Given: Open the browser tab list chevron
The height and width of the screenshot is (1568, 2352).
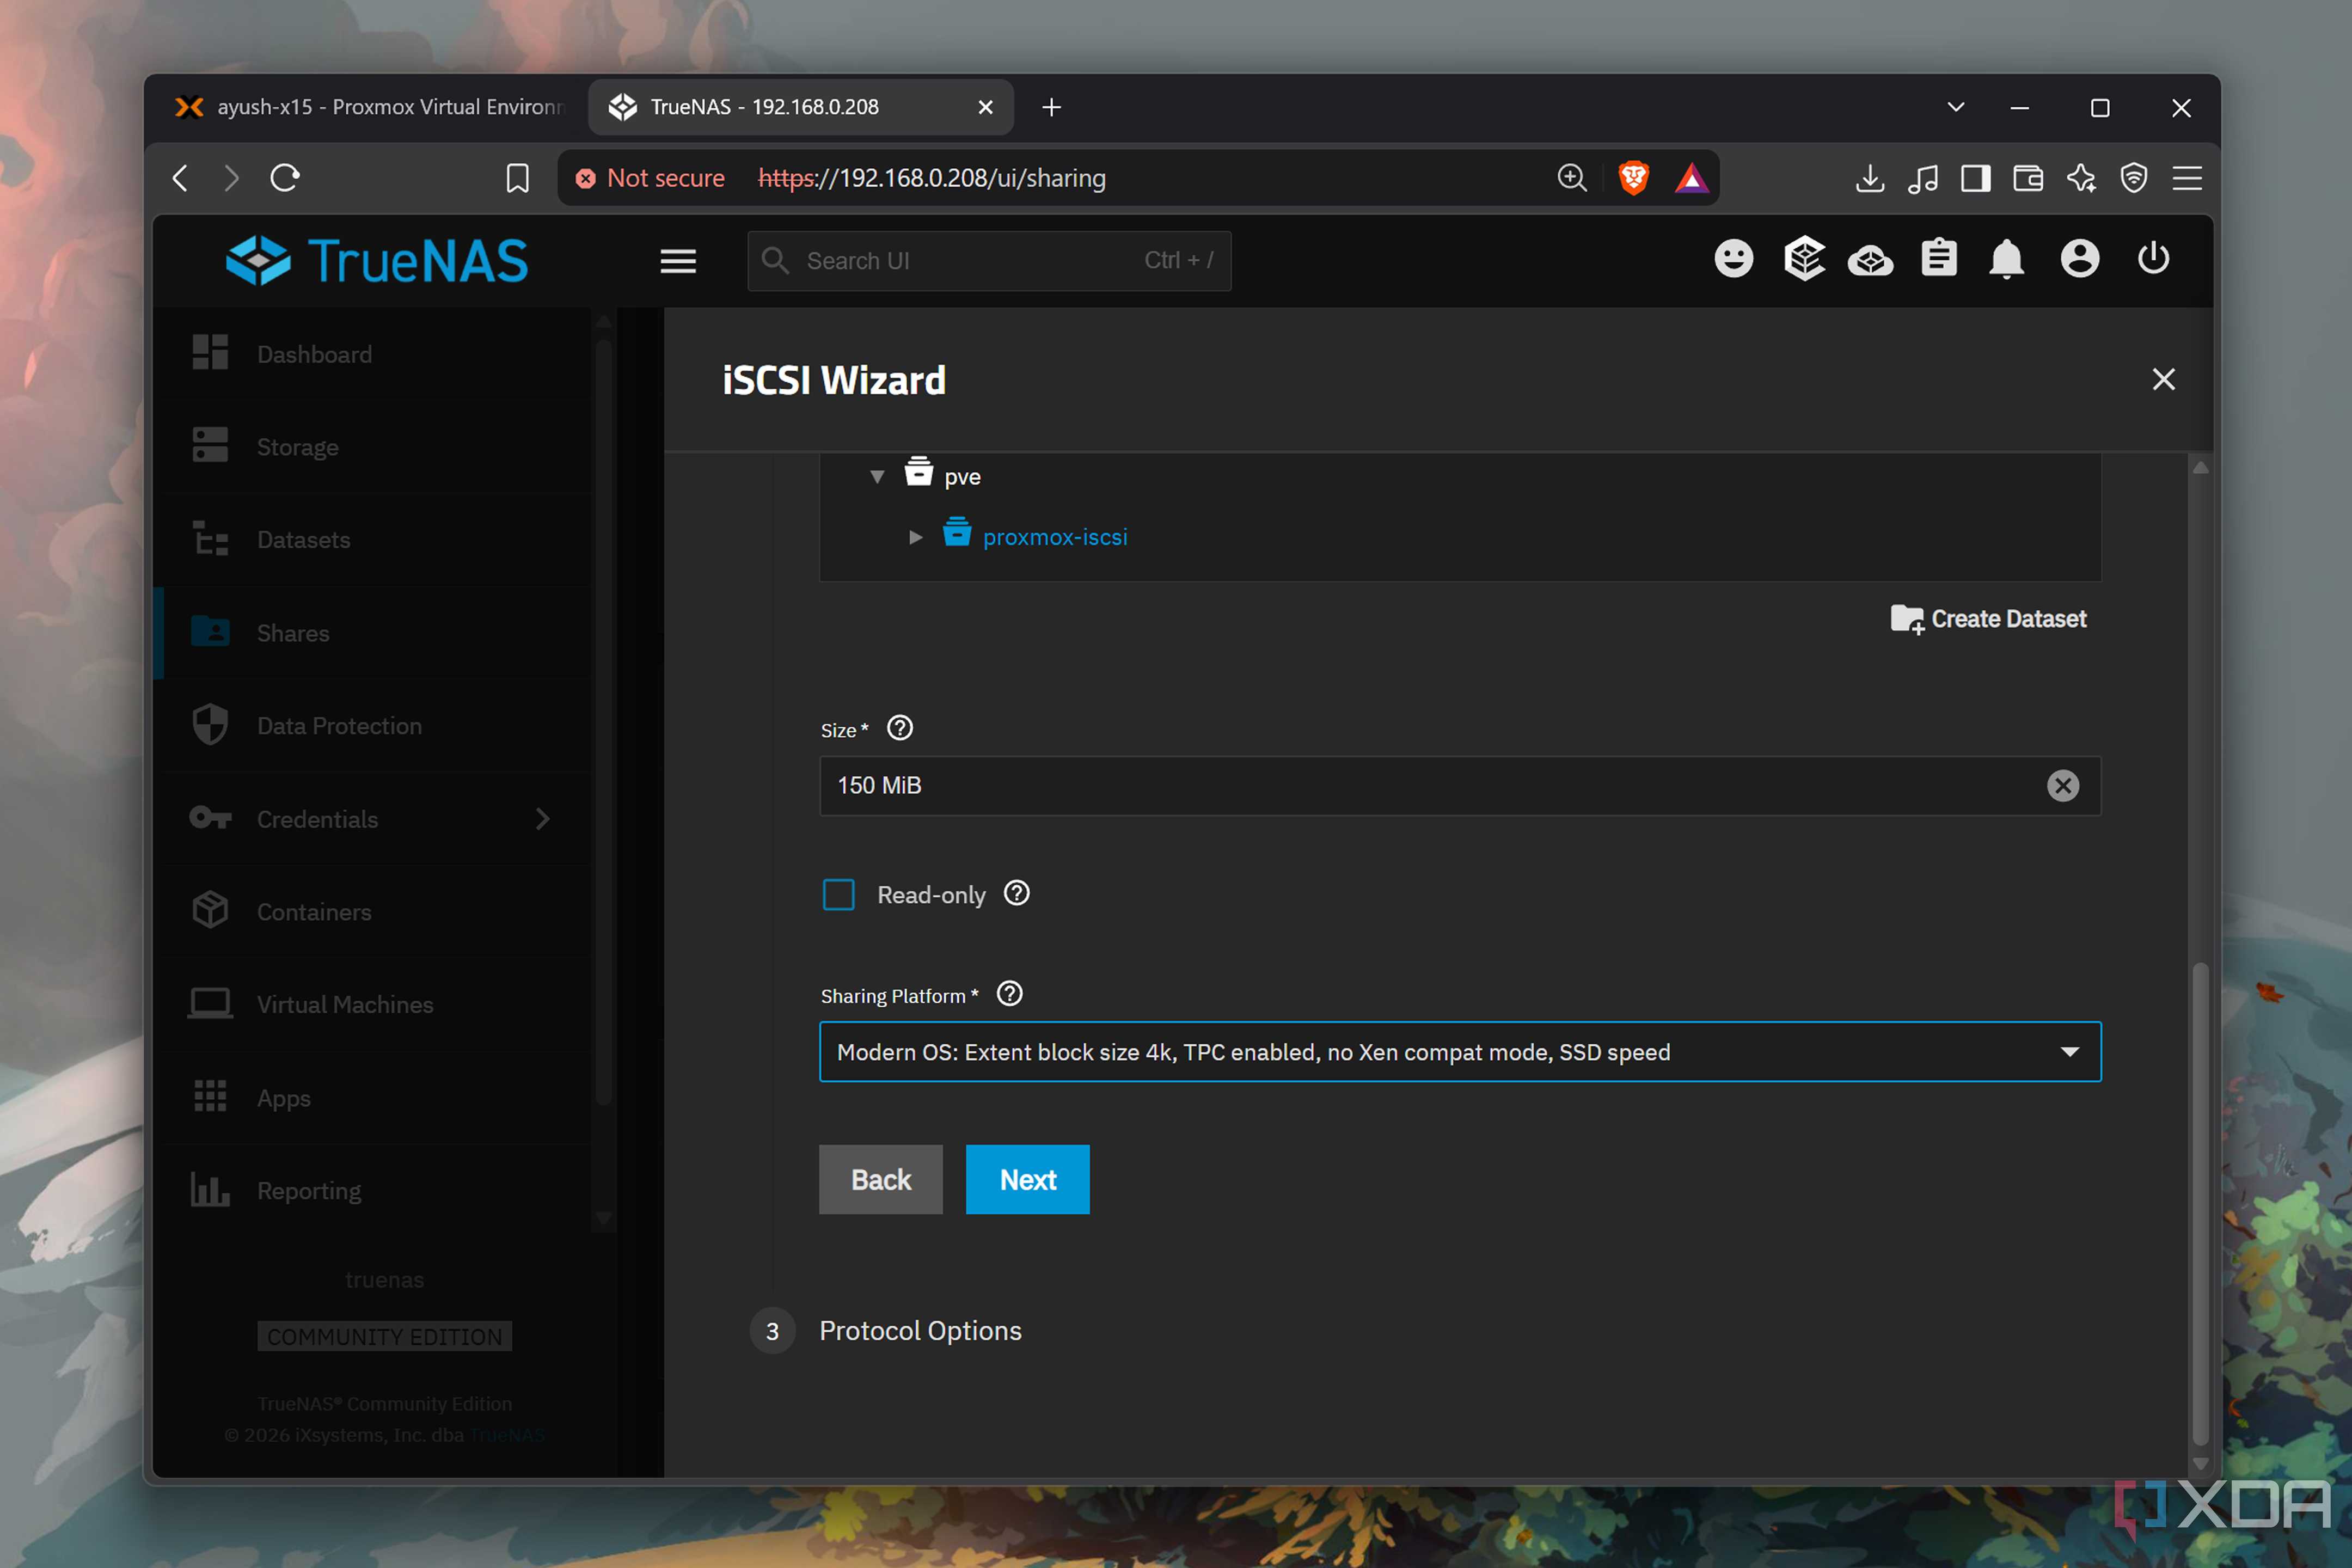Looking at the screenshot, I should [1956, 107].
